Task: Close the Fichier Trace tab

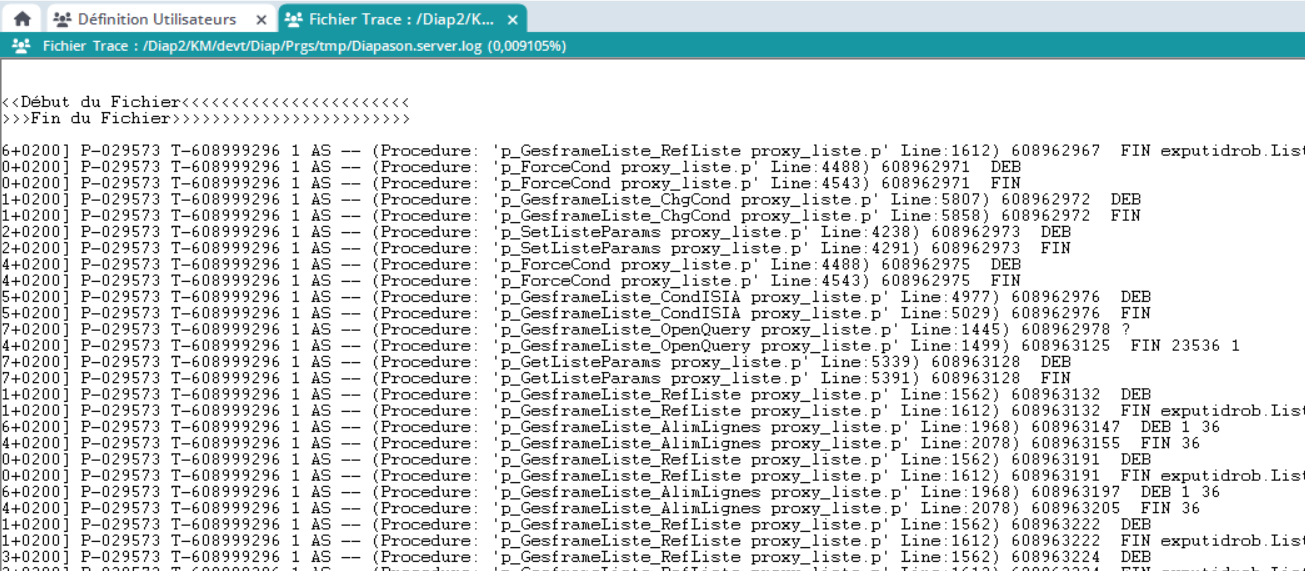Action: click(512, 20)
